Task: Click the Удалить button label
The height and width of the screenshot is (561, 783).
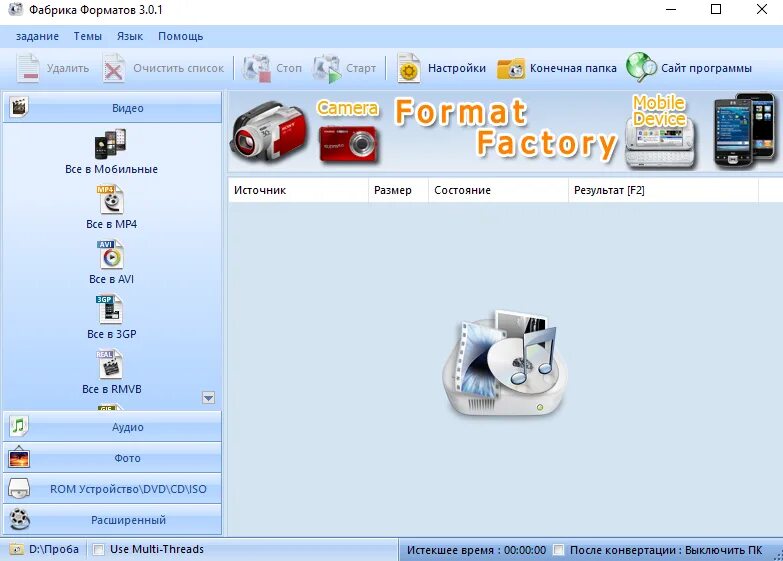Action: click(68, 68)
